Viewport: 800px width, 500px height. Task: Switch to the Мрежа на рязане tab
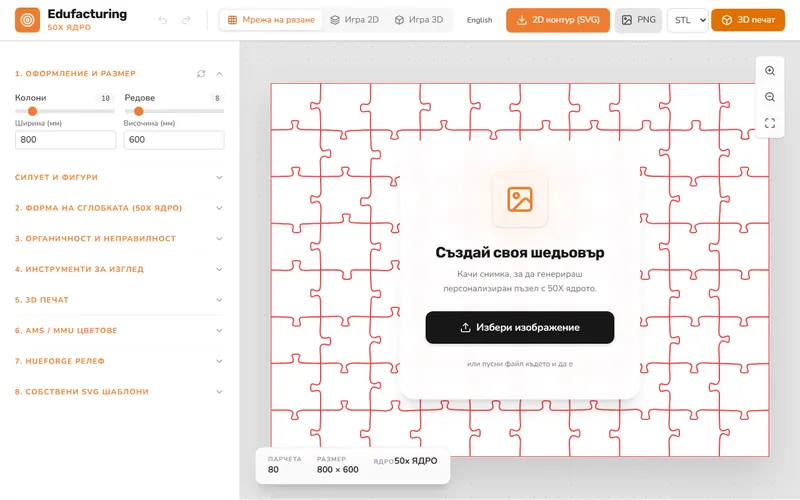271,20
